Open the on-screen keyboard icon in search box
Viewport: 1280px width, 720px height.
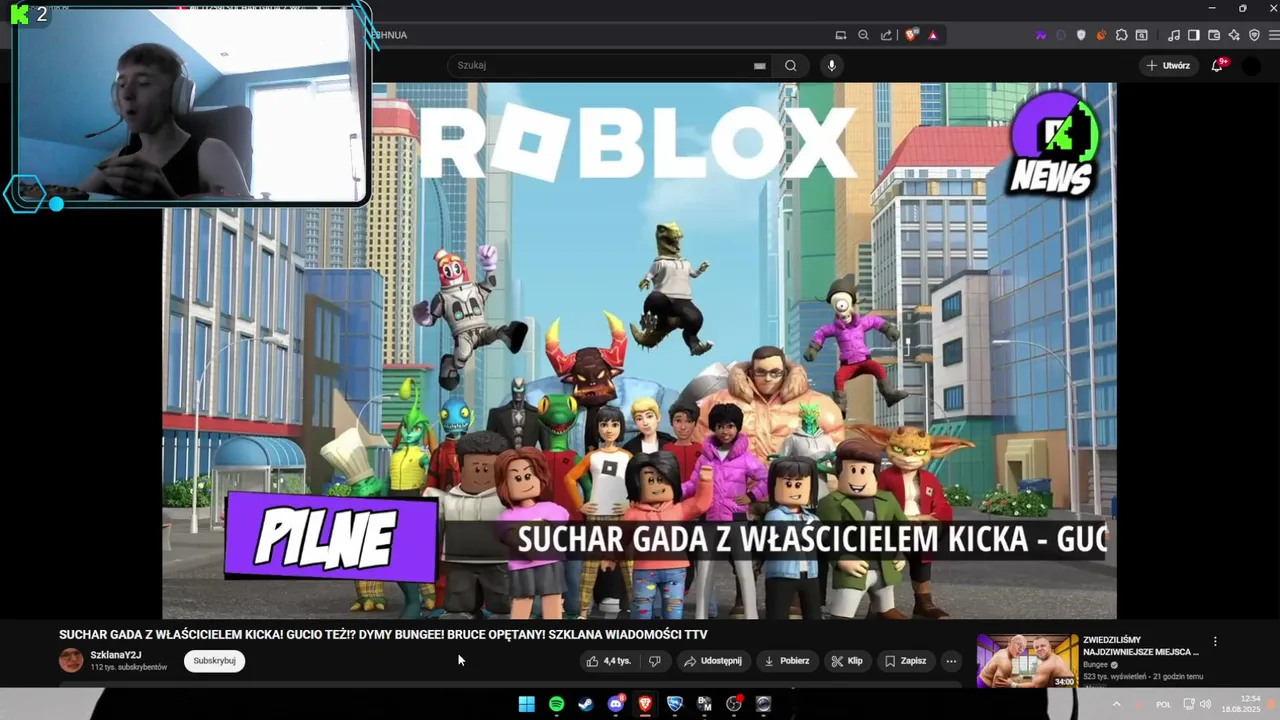pos(760,66)
